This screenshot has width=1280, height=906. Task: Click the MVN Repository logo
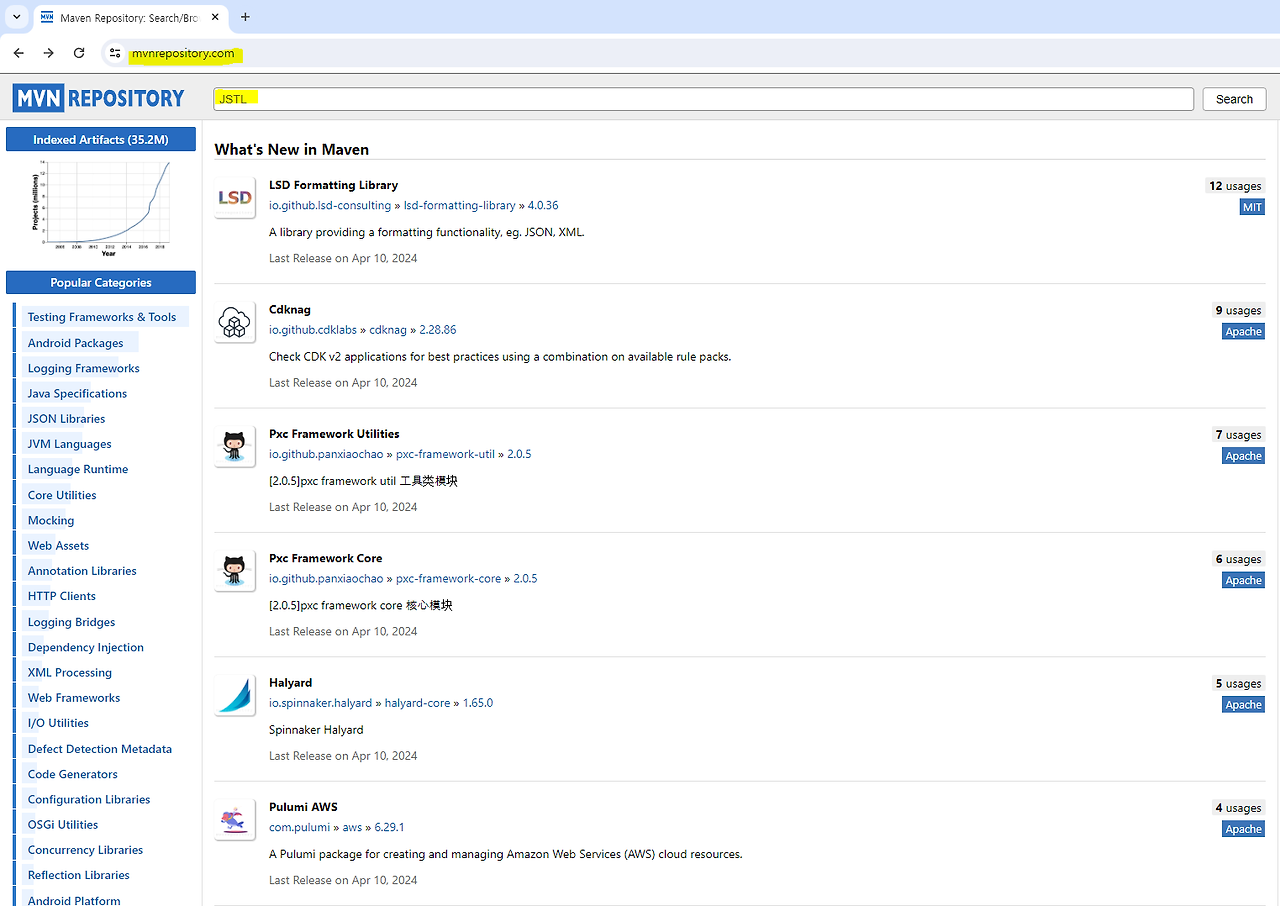pyautogui.click(x=99, y=98)
